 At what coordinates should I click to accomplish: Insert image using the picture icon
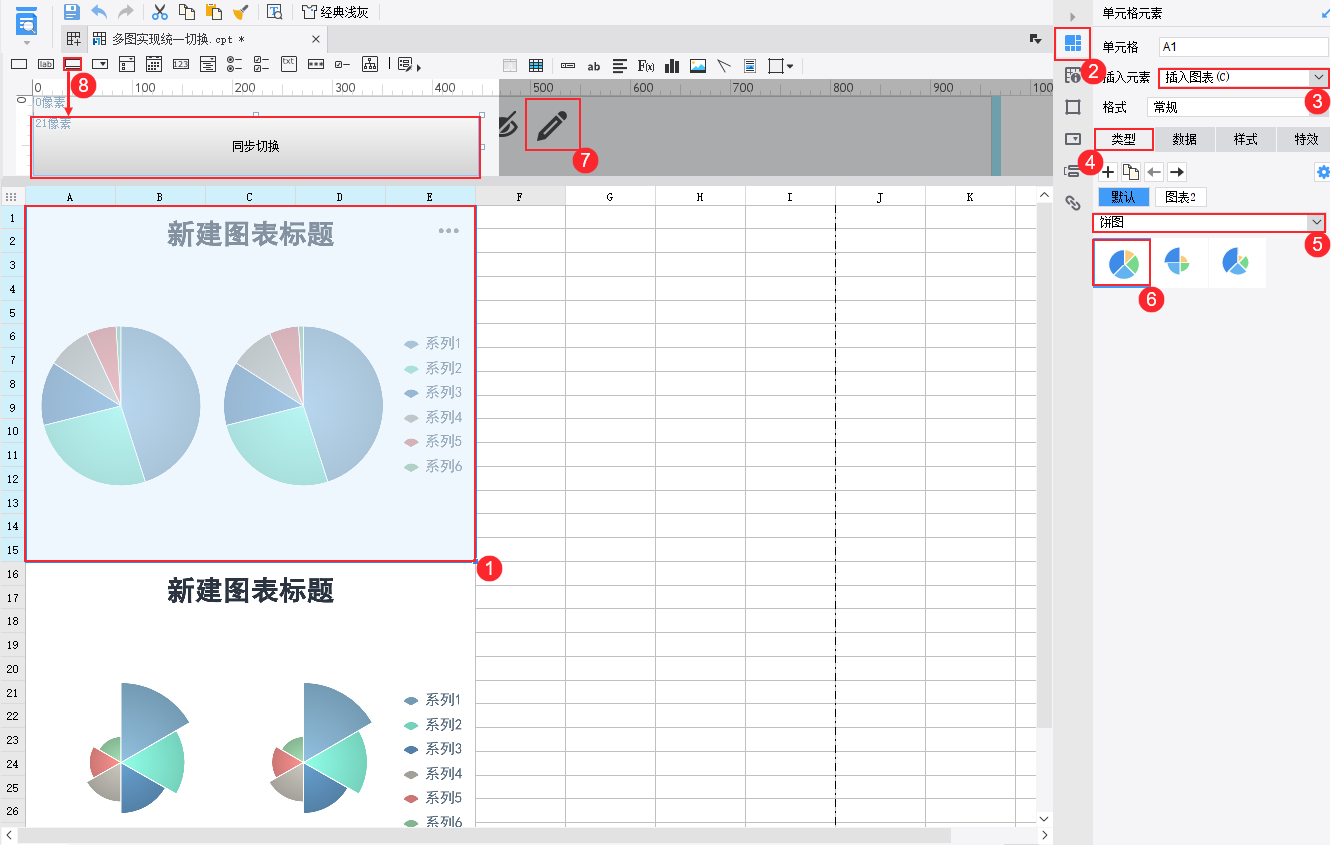pyautogui.click(x=698, y=66)
